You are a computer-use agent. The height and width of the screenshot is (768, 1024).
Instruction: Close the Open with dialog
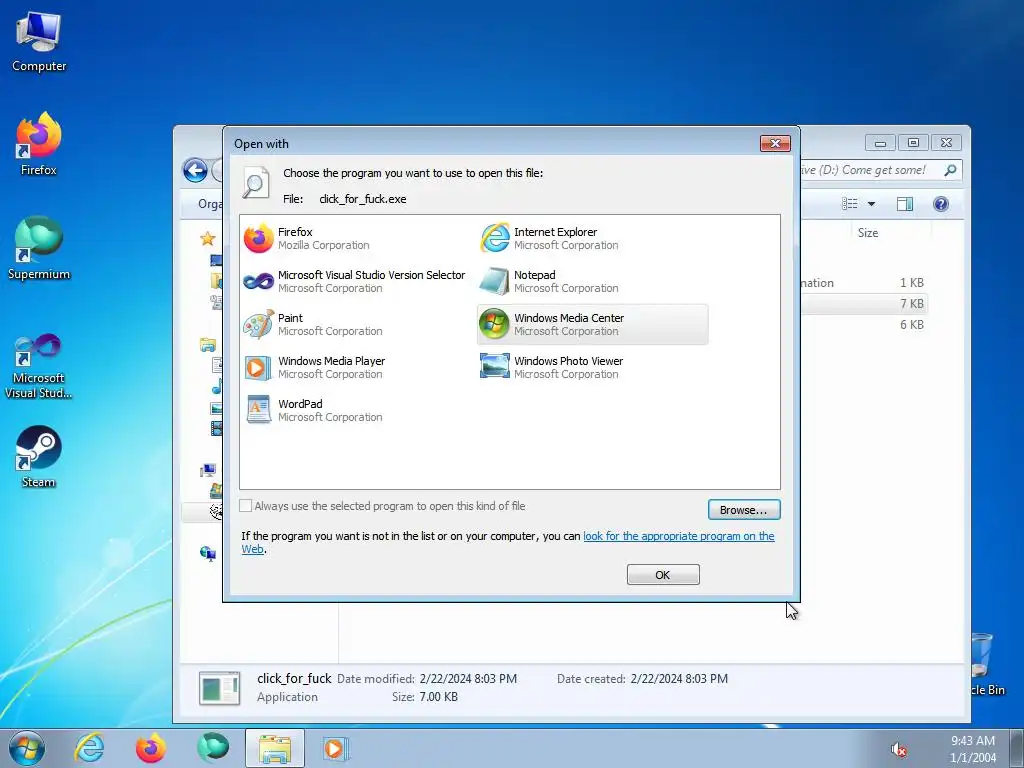tap(775, 143)
